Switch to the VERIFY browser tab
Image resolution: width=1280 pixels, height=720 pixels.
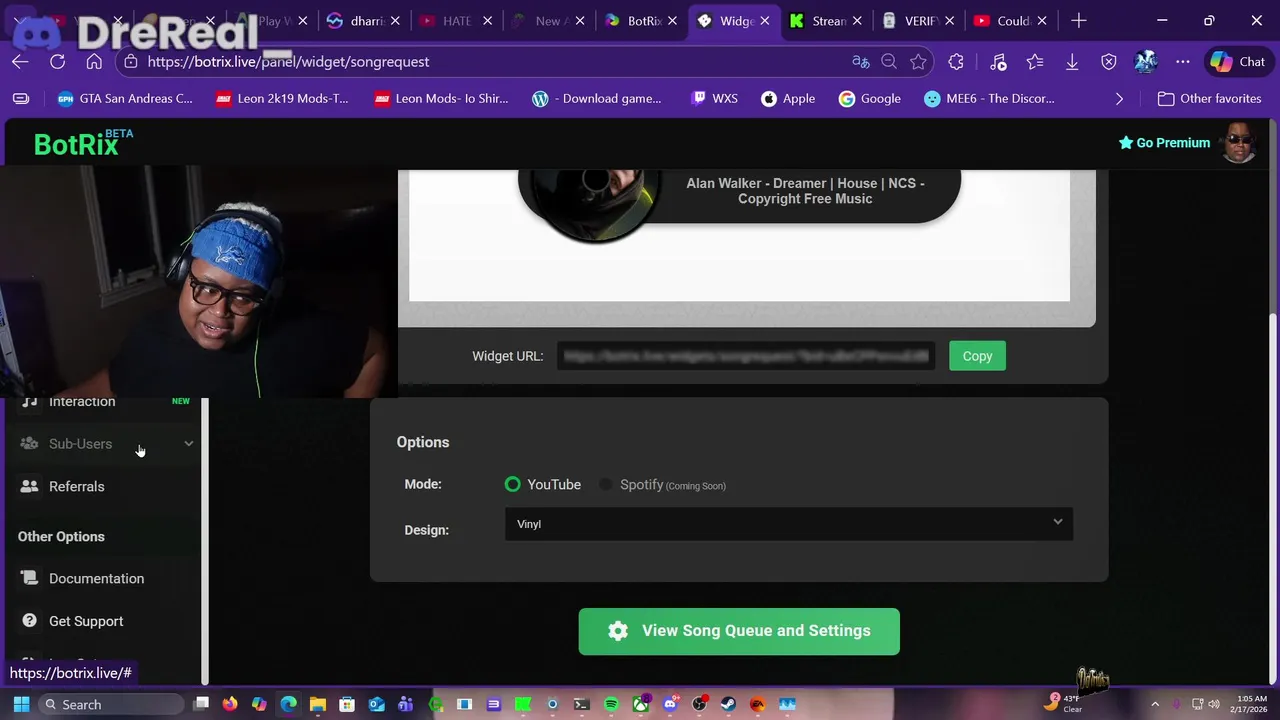pyautogui.click(x=918, y=21)
